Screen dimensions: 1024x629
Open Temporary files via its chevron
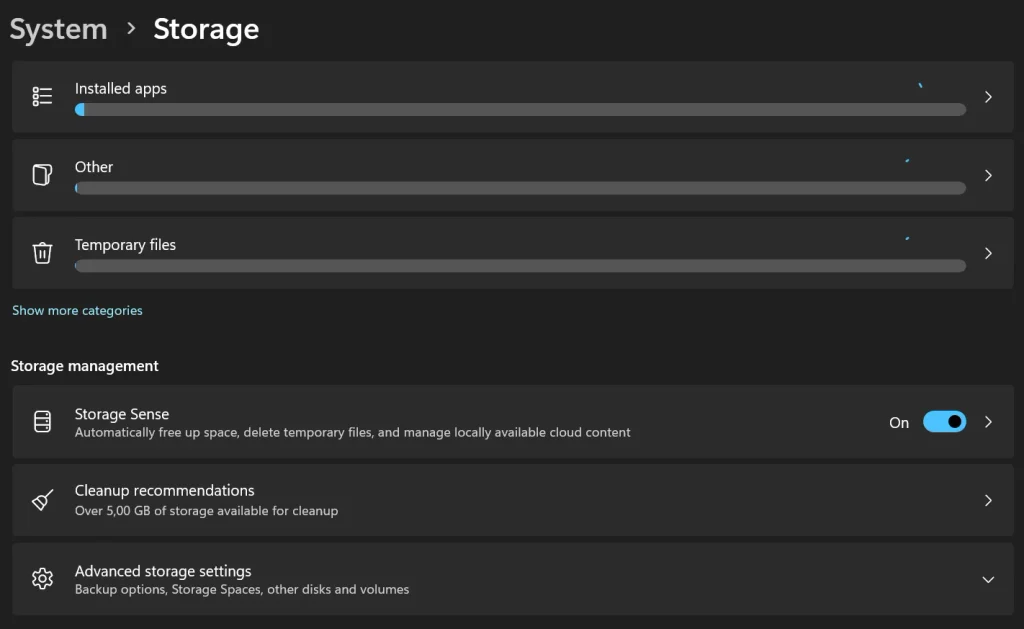988,253
